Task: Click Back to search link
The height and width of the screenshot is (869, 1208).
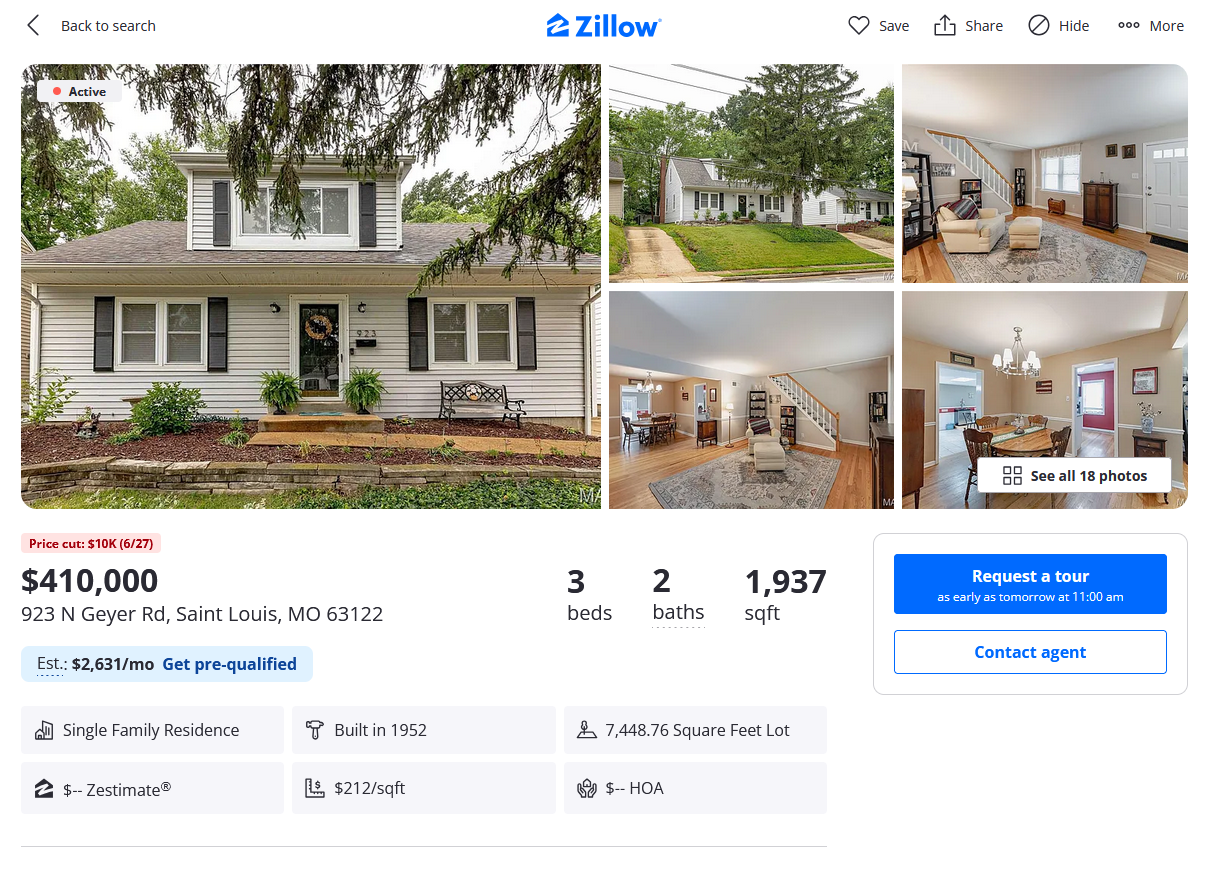Action: (x=108, y=26)
